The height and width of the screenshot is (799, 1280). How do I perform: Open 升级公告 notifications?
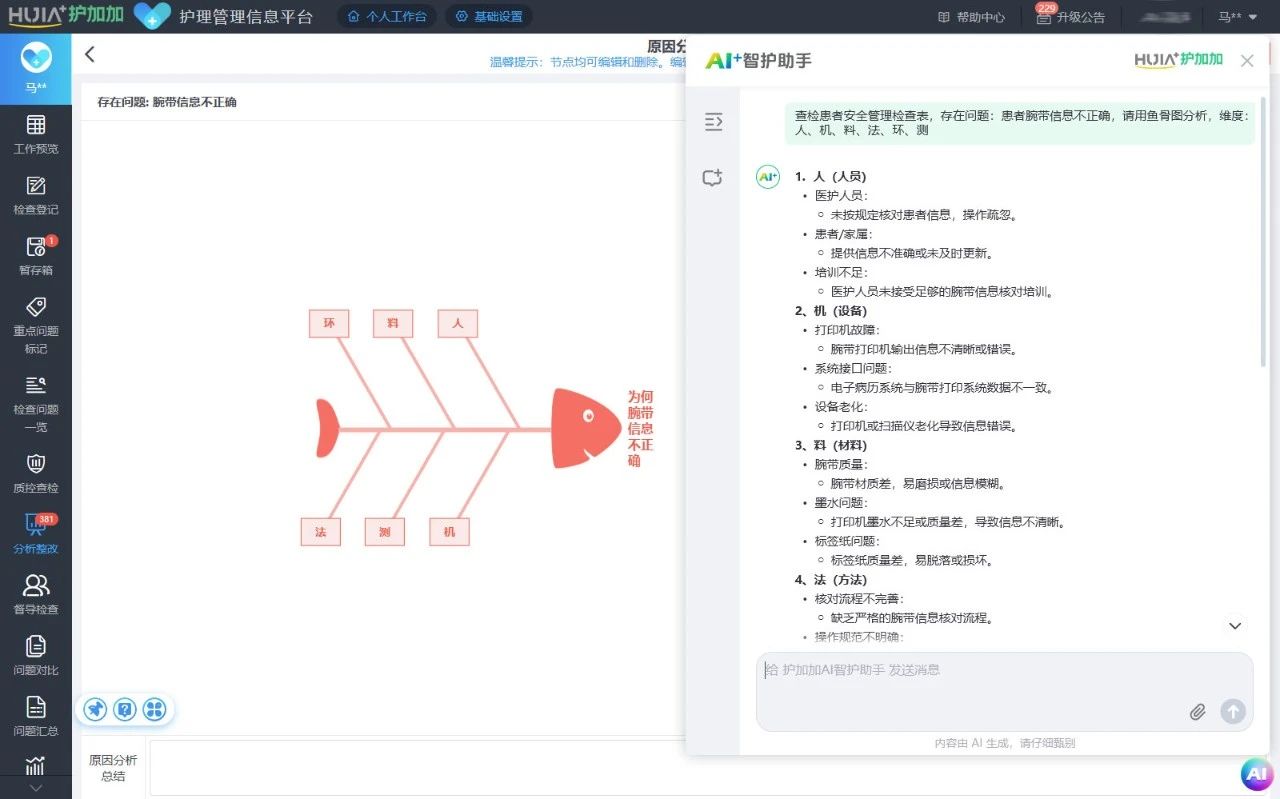point(1070,17)
